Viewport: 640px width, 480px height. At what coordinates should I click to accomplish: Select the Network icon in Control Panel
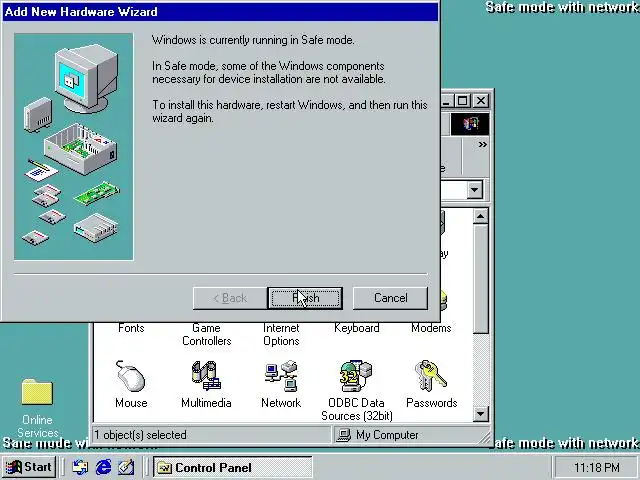point(281,384)
